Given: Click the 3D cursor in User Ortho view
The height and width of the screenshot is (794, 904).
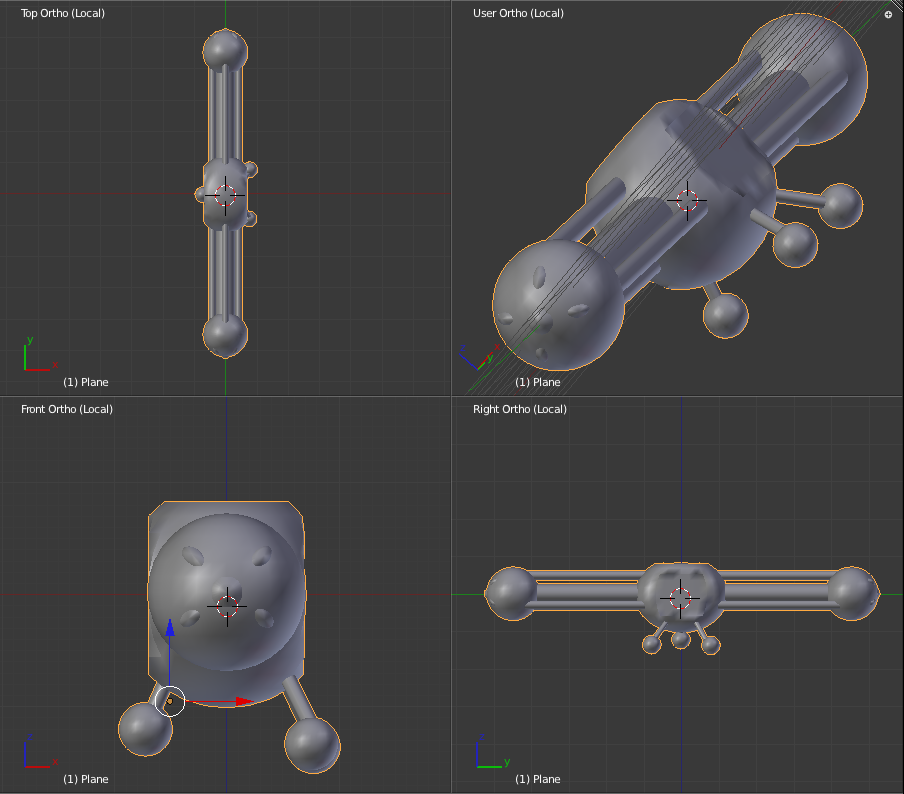Looking at the screenshot, I should (687, 200).
